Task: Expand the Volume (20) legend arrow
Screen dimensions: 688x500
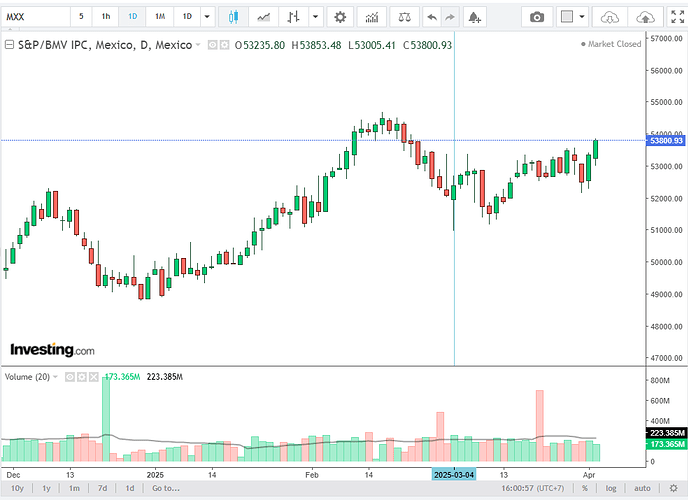Action: tap(55, 377)
